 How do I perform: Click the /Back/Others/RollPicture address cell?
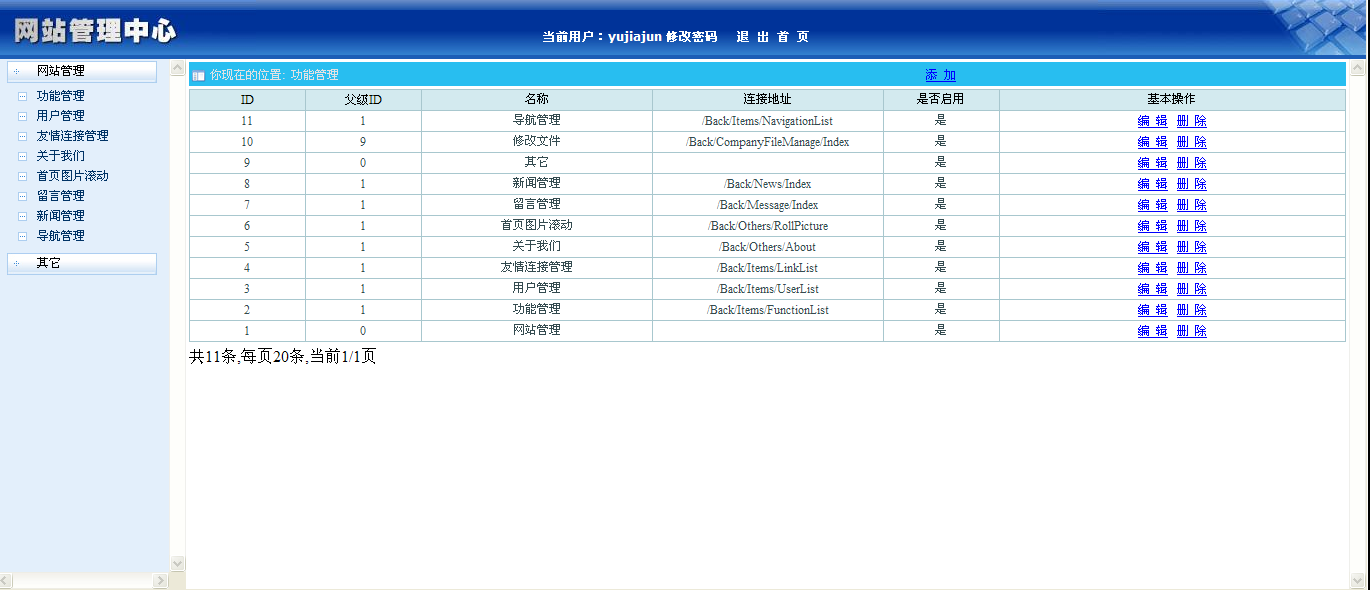[768, 226]
